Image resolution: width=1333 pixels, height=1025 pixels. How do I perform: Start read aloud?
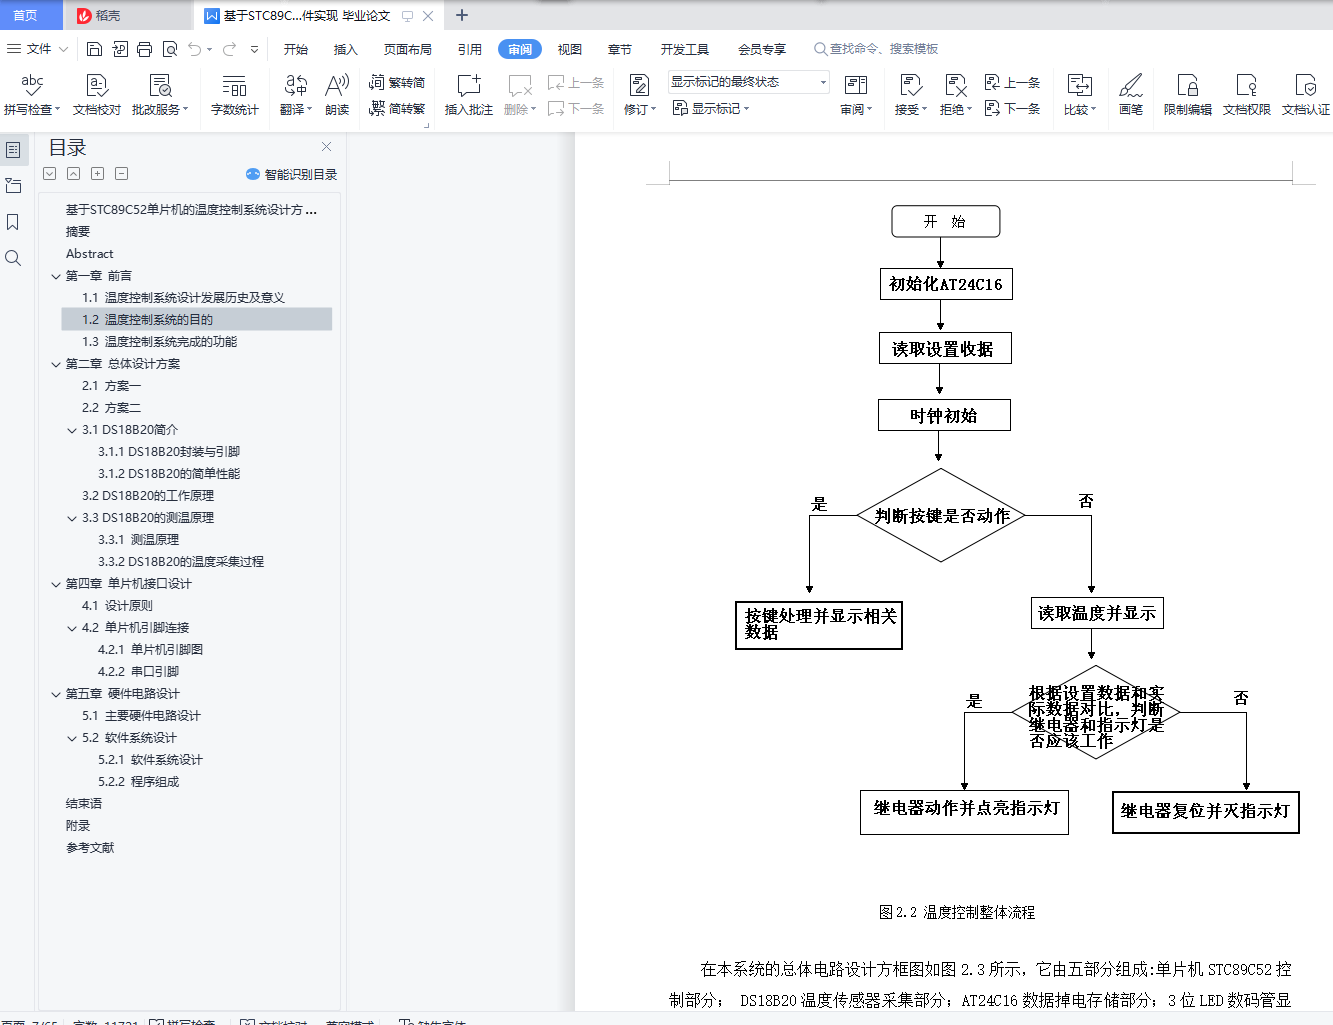[x=337, y=94]
